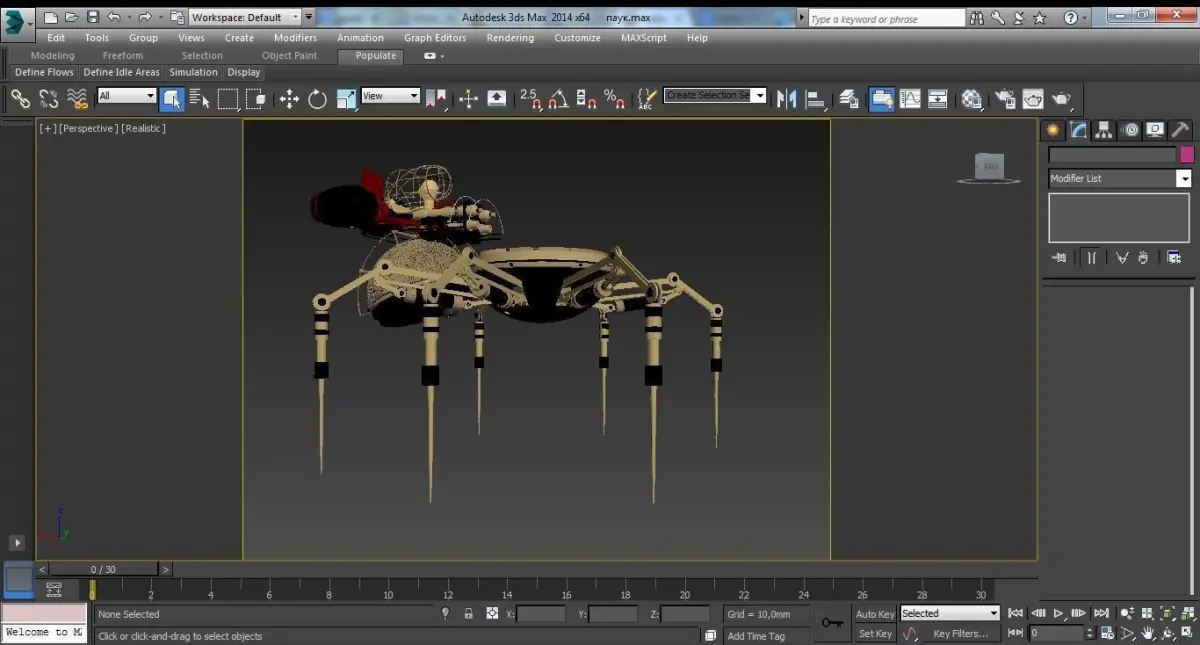
Task: Click the Simulation panel button
Action: (193, 72)
